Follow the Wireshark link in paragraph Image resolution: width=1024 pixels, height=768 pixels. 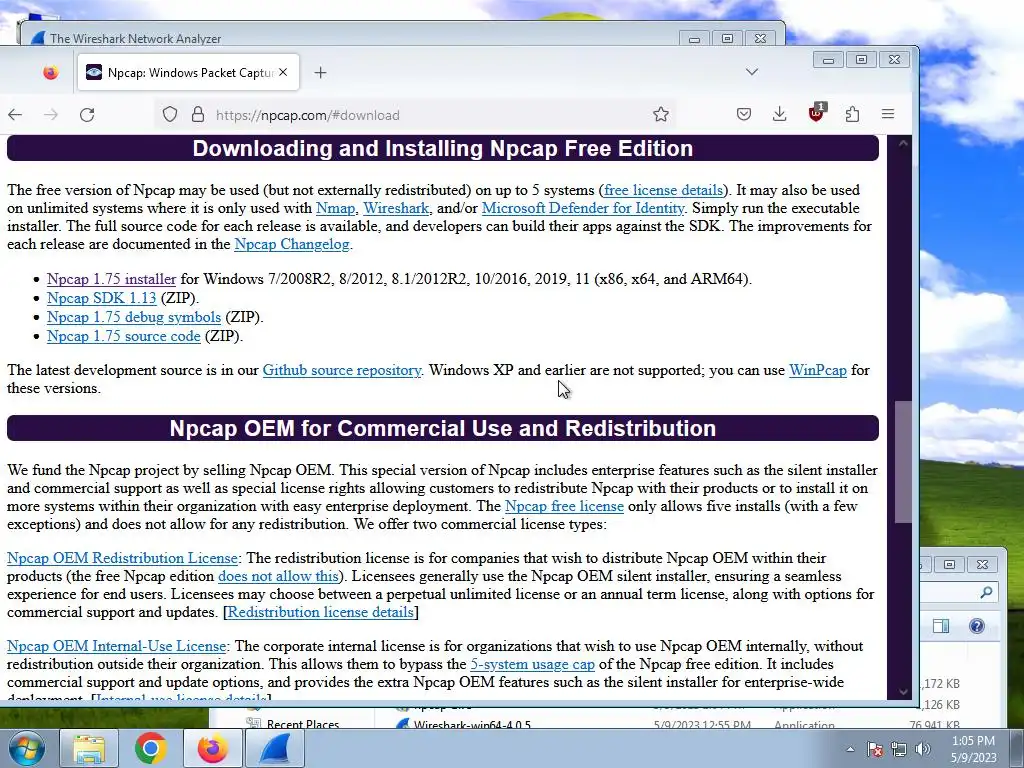click(x=396, y=208)
